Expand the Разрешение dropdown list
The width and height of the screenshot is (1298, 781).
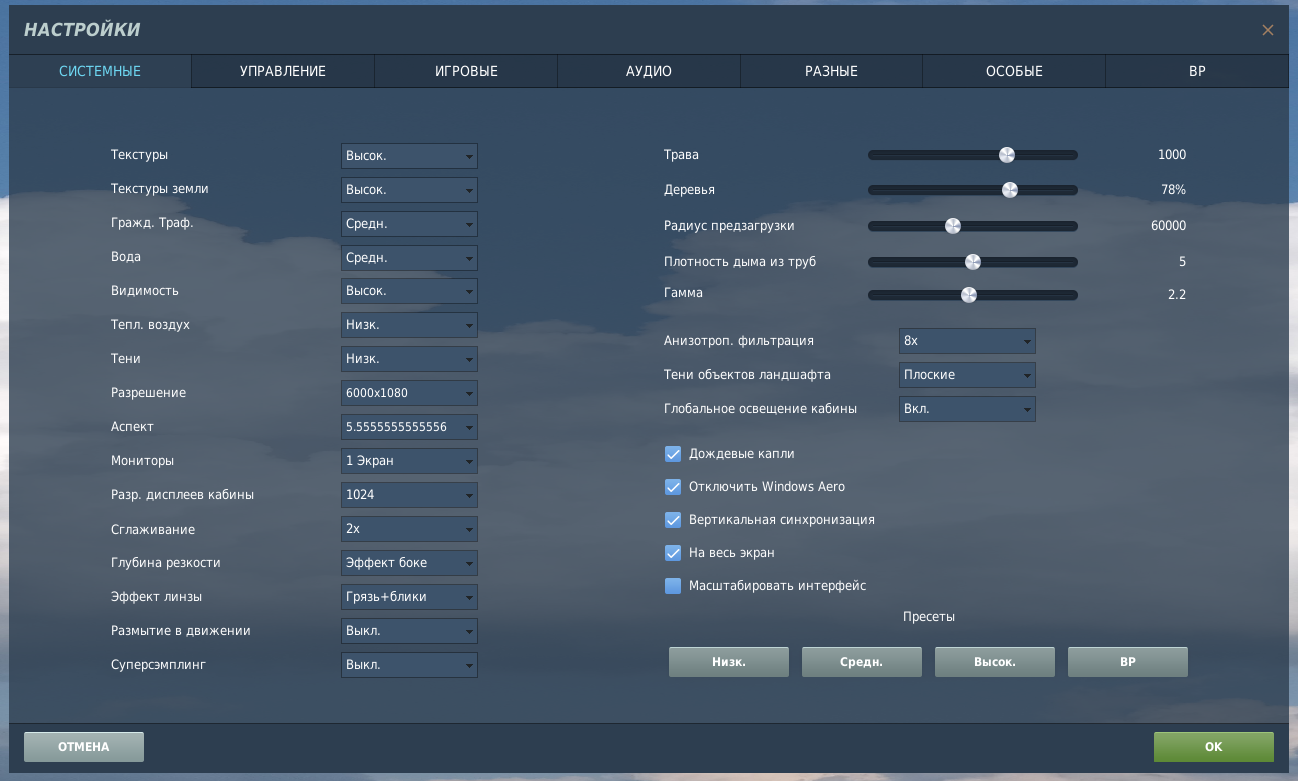(409, 393)
